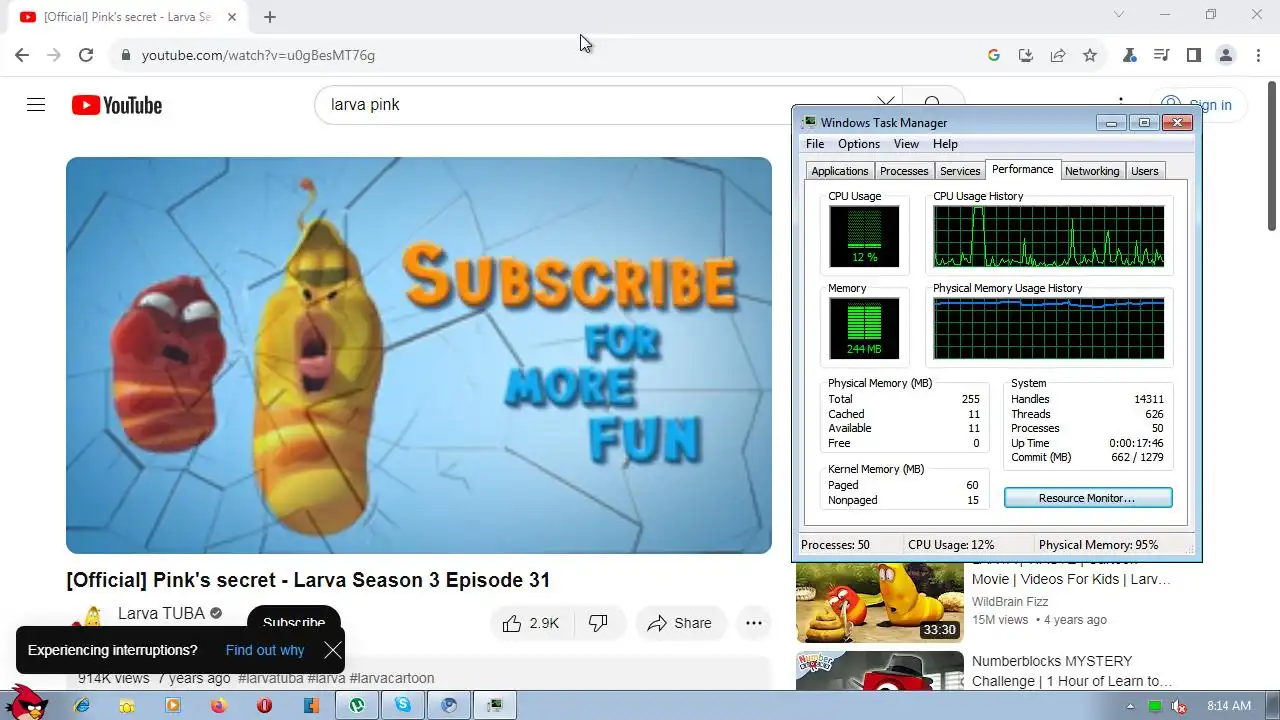Open the View menu in Task Manager
The image size is (1280, 720).
point(906,144)
